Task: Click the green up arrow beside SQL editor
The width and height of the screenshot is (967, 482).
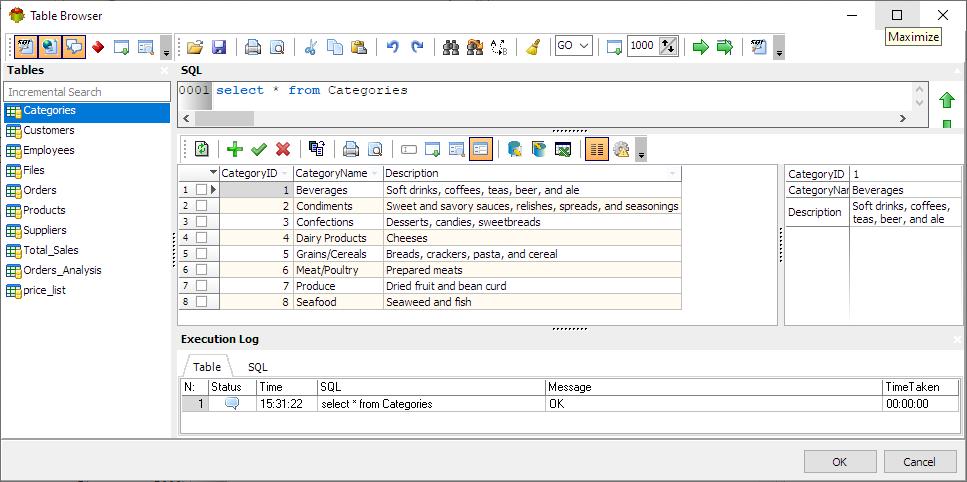Action: pos(947,100)
